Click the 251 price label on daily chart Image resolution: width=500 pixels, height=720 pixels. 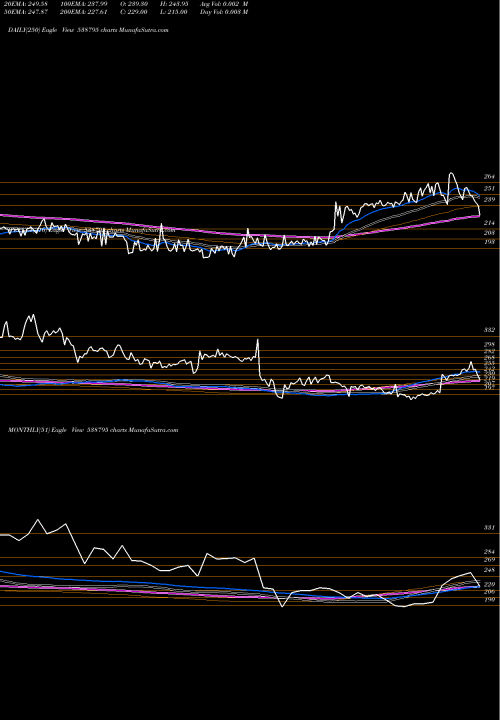coord(489,189)
